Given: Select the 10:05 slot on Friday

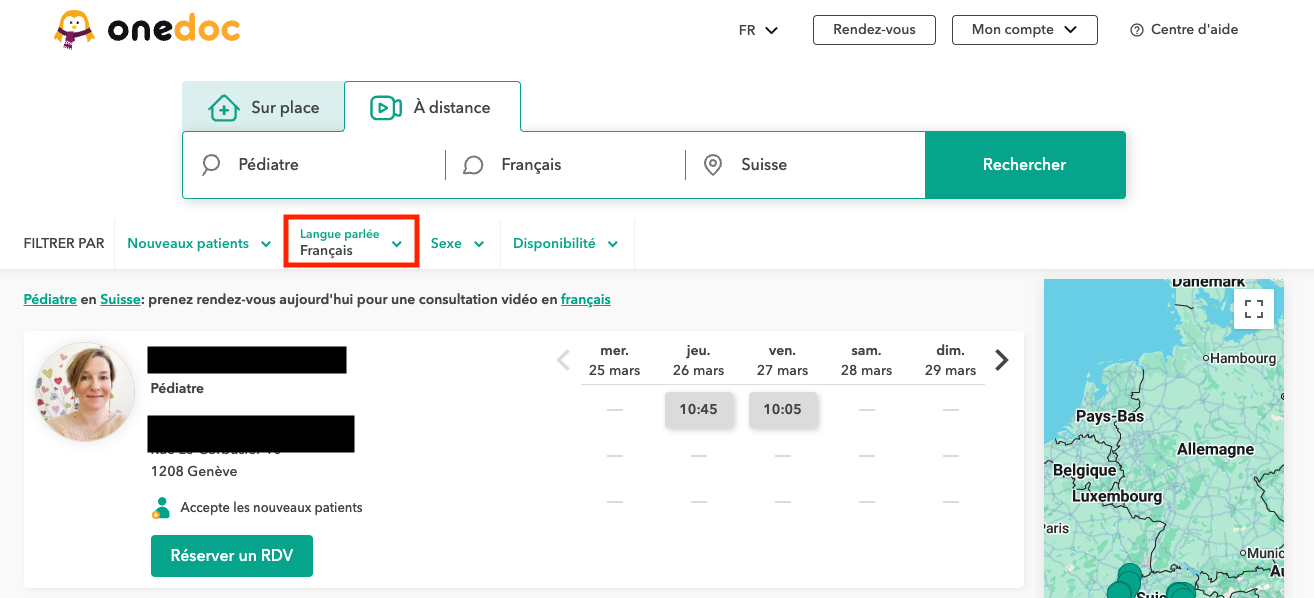Looking at the screenshot, I should tap(782, 409).
